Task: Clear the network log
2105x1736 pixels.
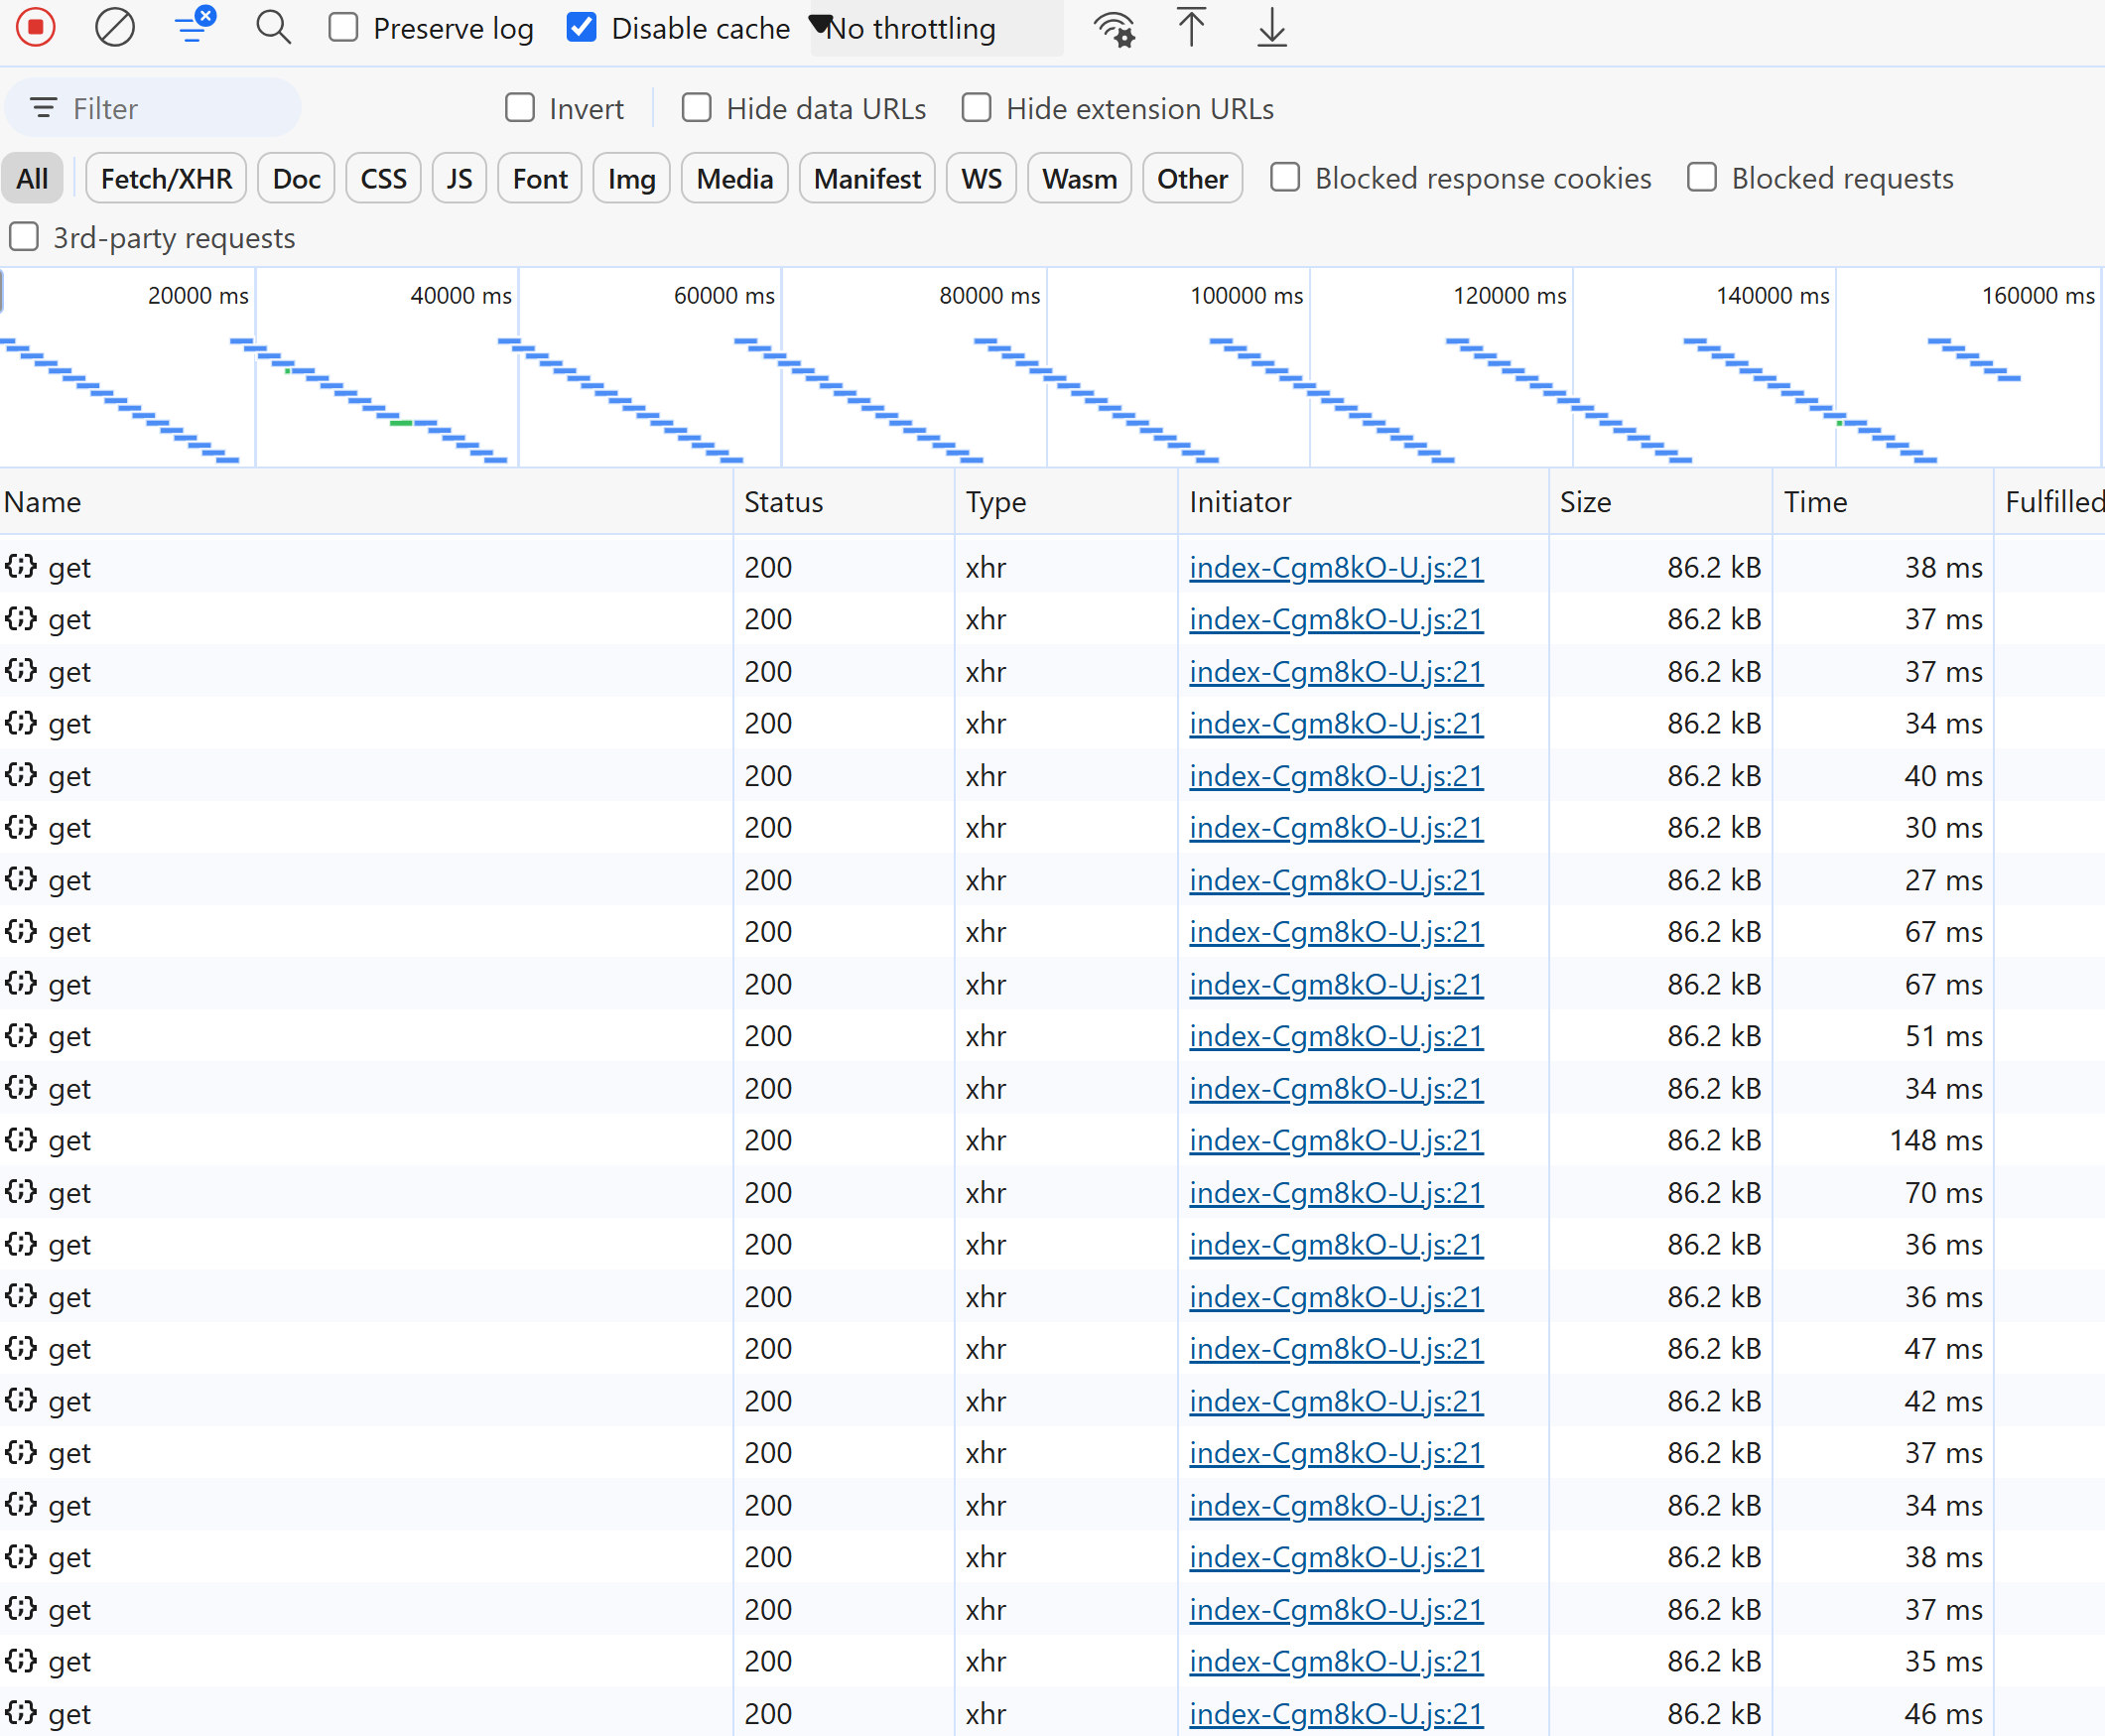Action: [x=114, y=27]
